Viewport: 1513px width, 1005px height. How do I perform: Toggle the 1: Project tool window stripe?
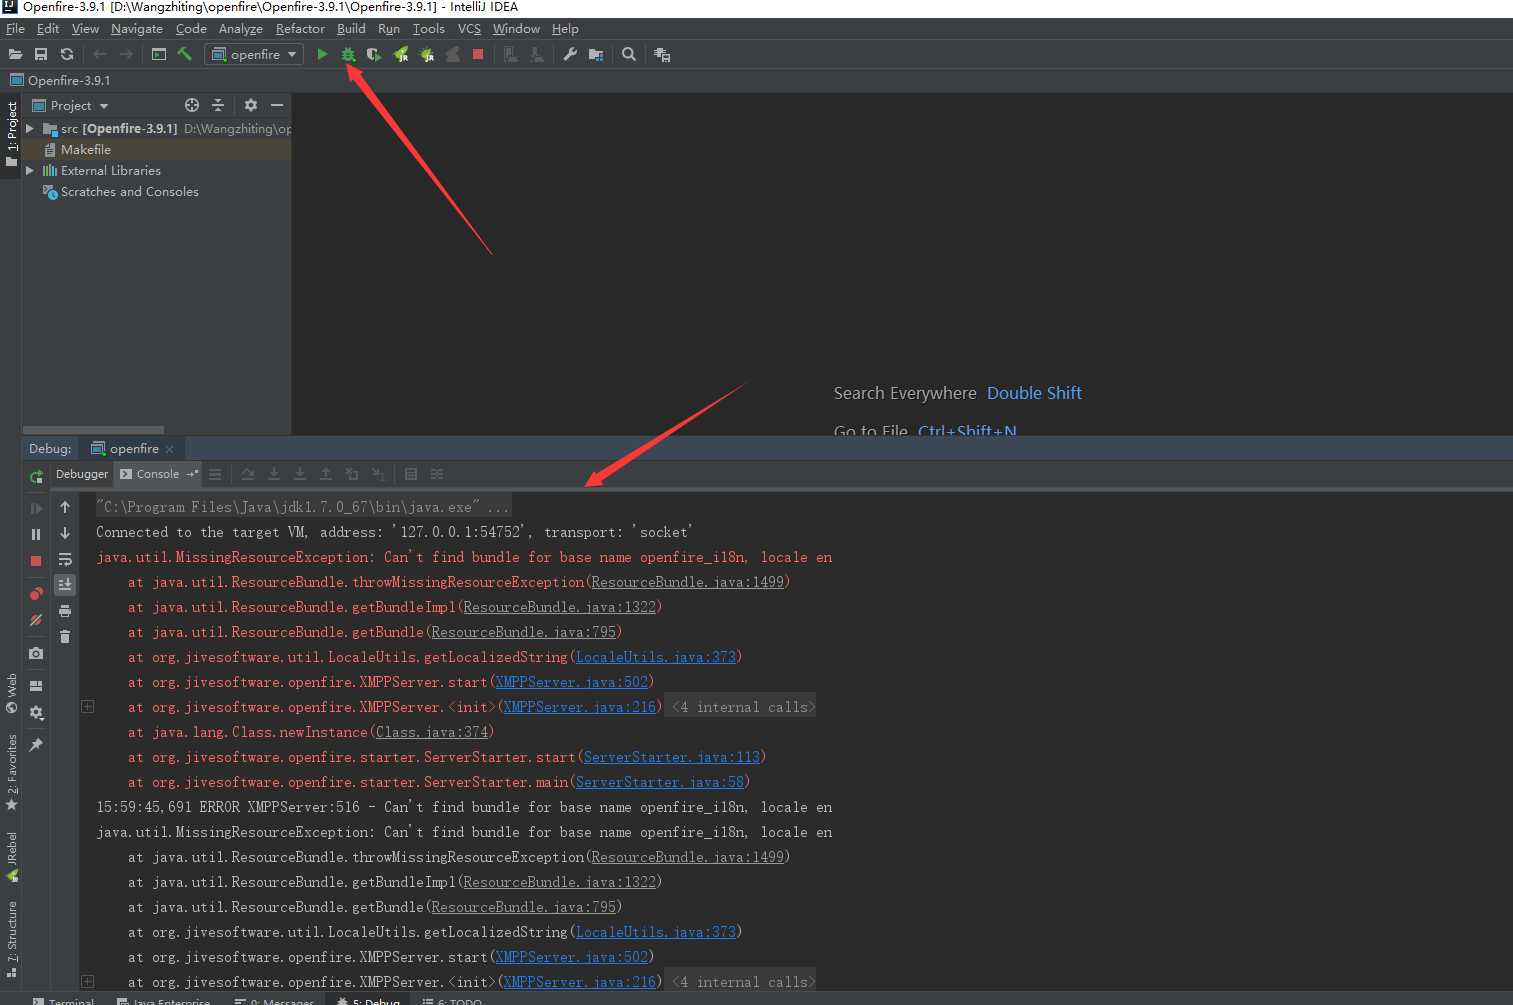pos(11,134)
